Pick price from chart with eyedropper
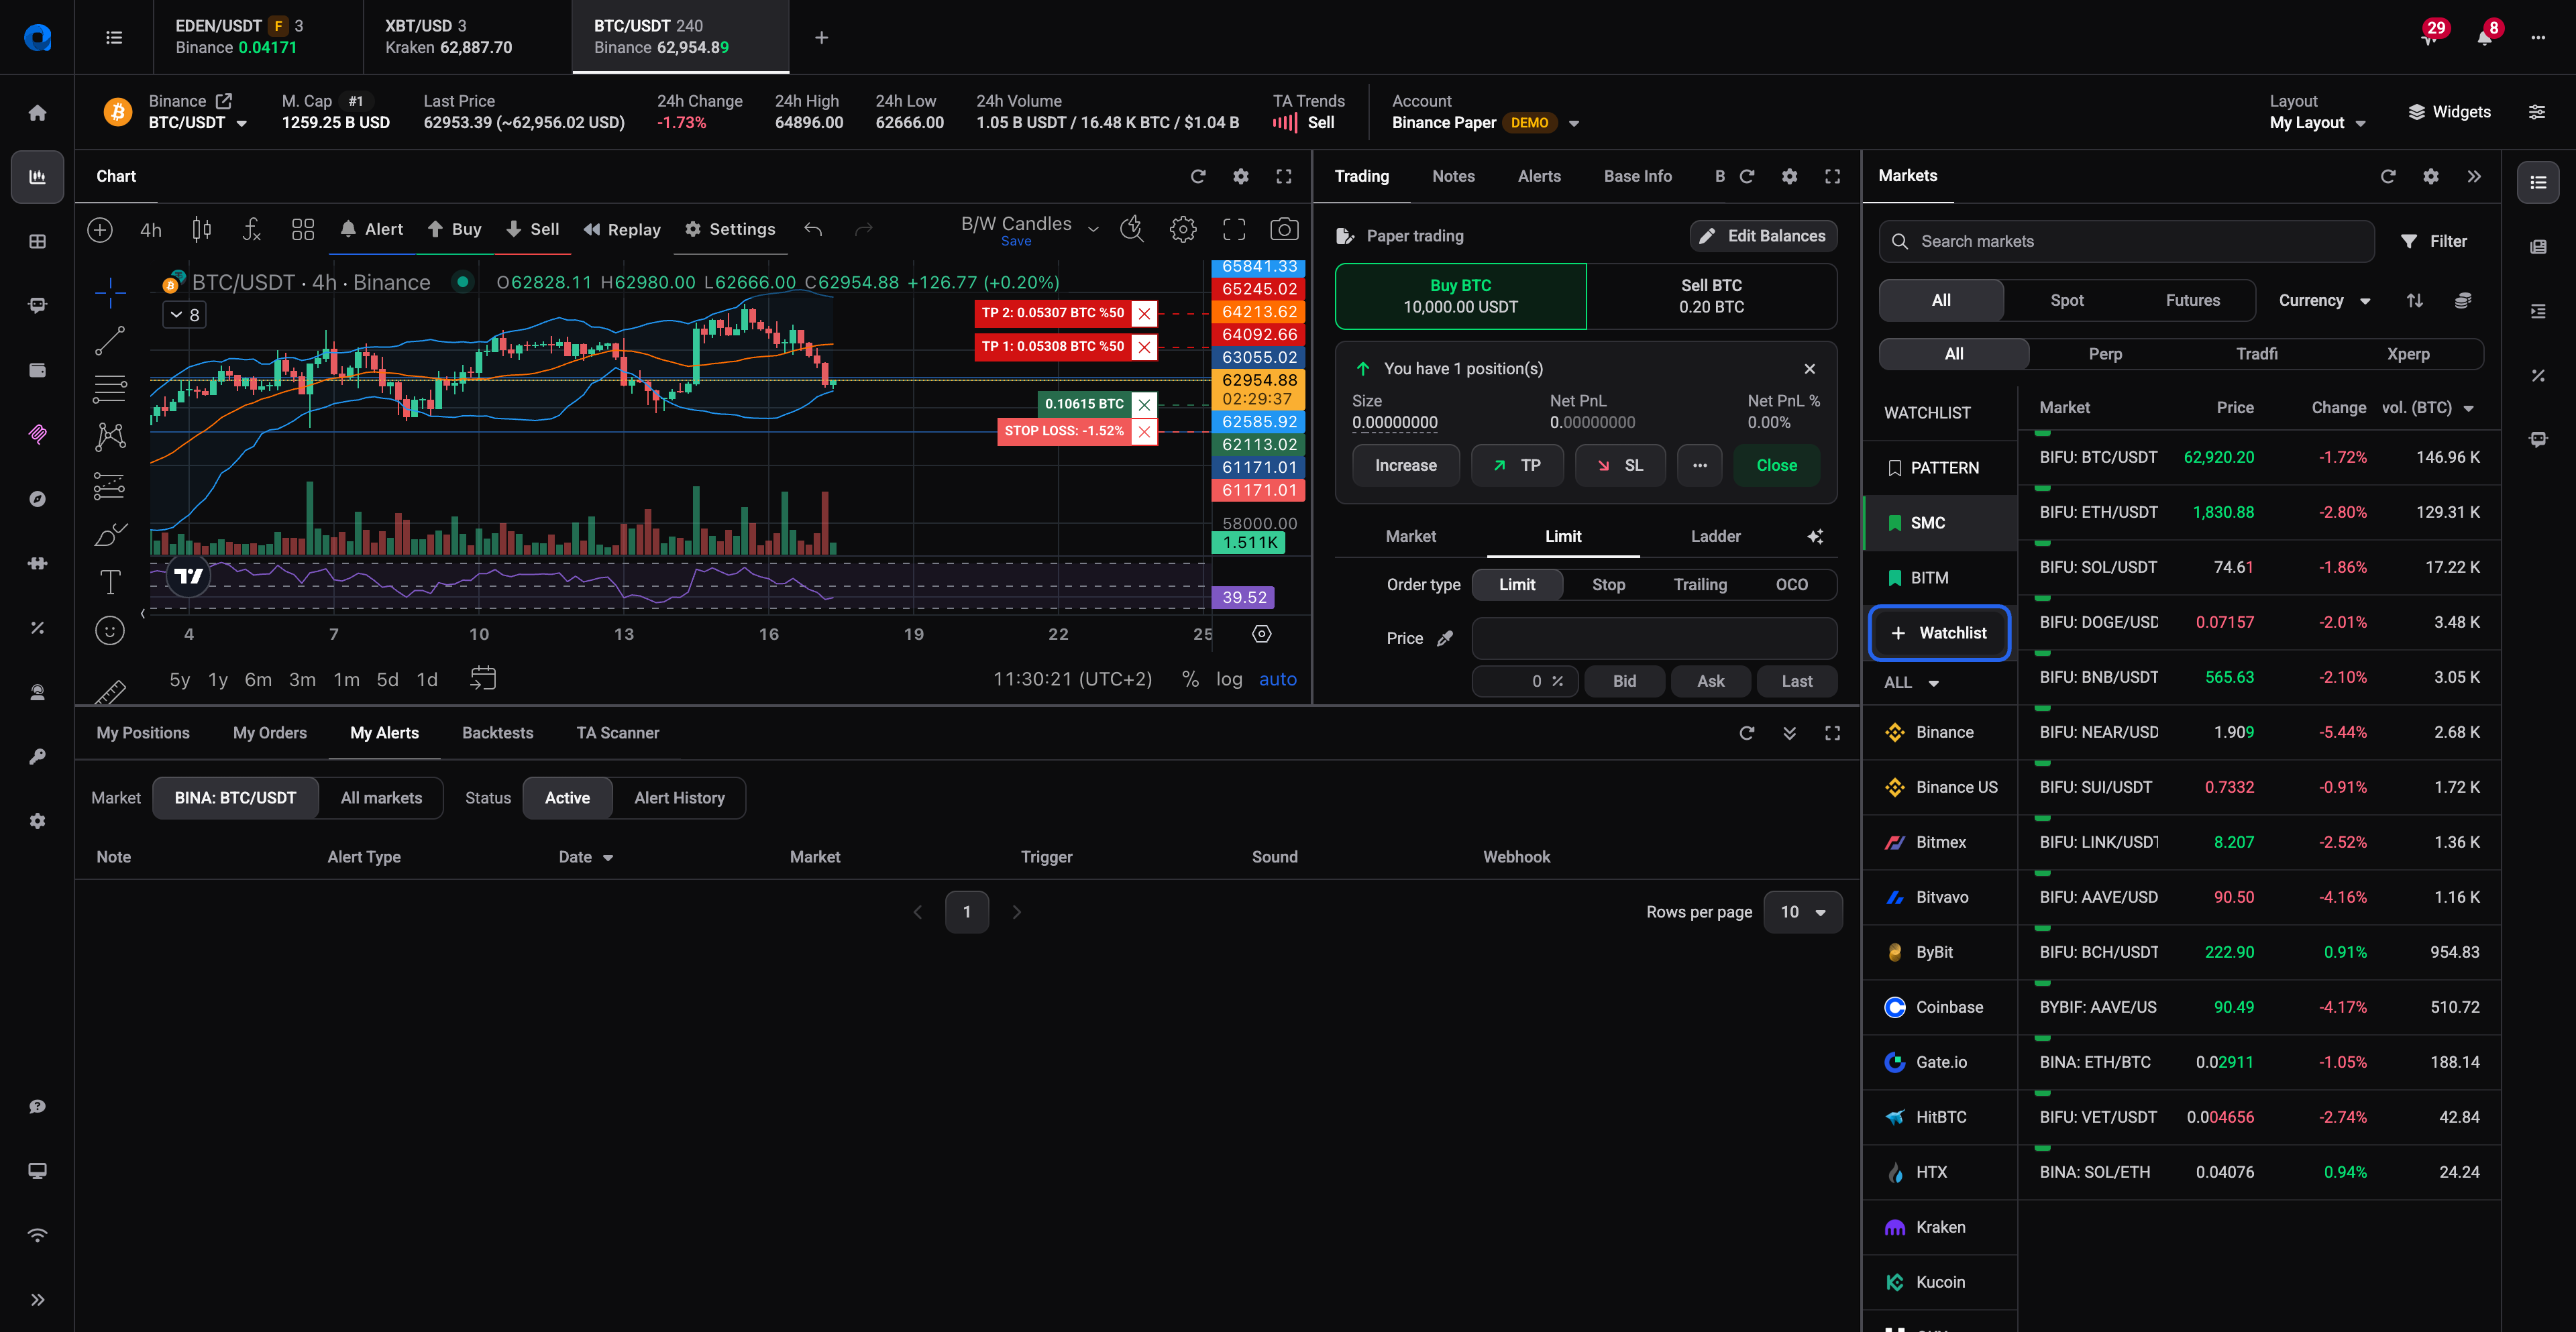 (1445, 638)
